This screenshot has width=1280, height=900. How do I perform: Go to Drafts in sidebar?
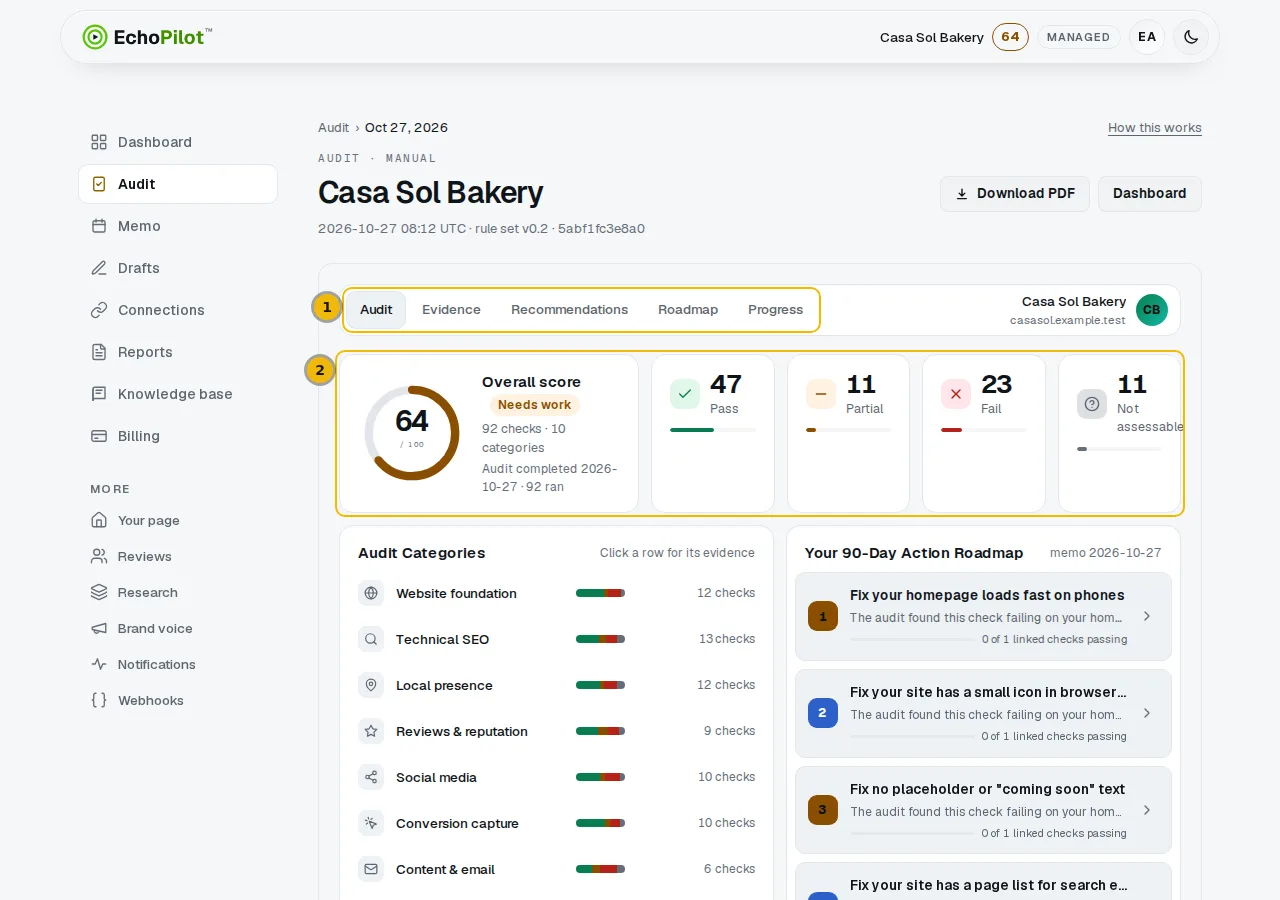point(178,268)
